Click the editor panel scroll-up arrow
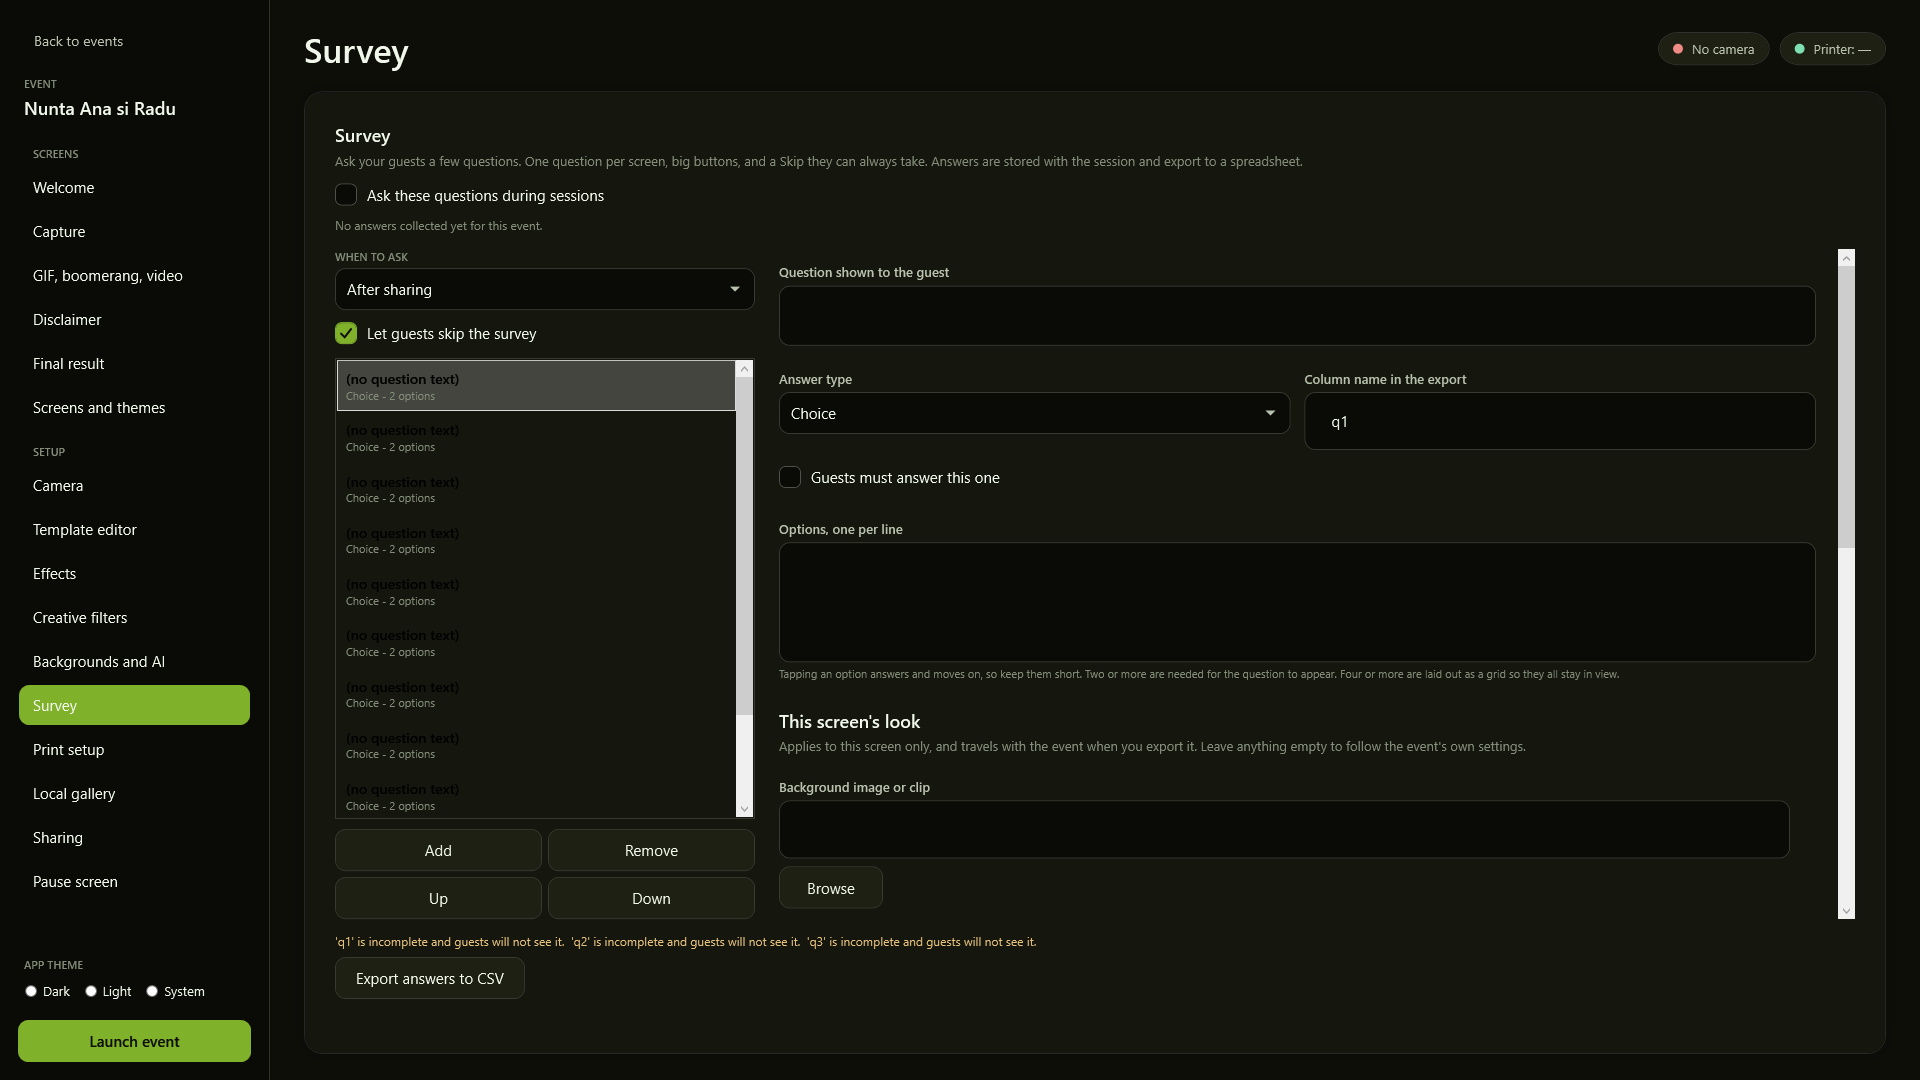This screenshot has width=1920, height=1080. pos(1846,258)
